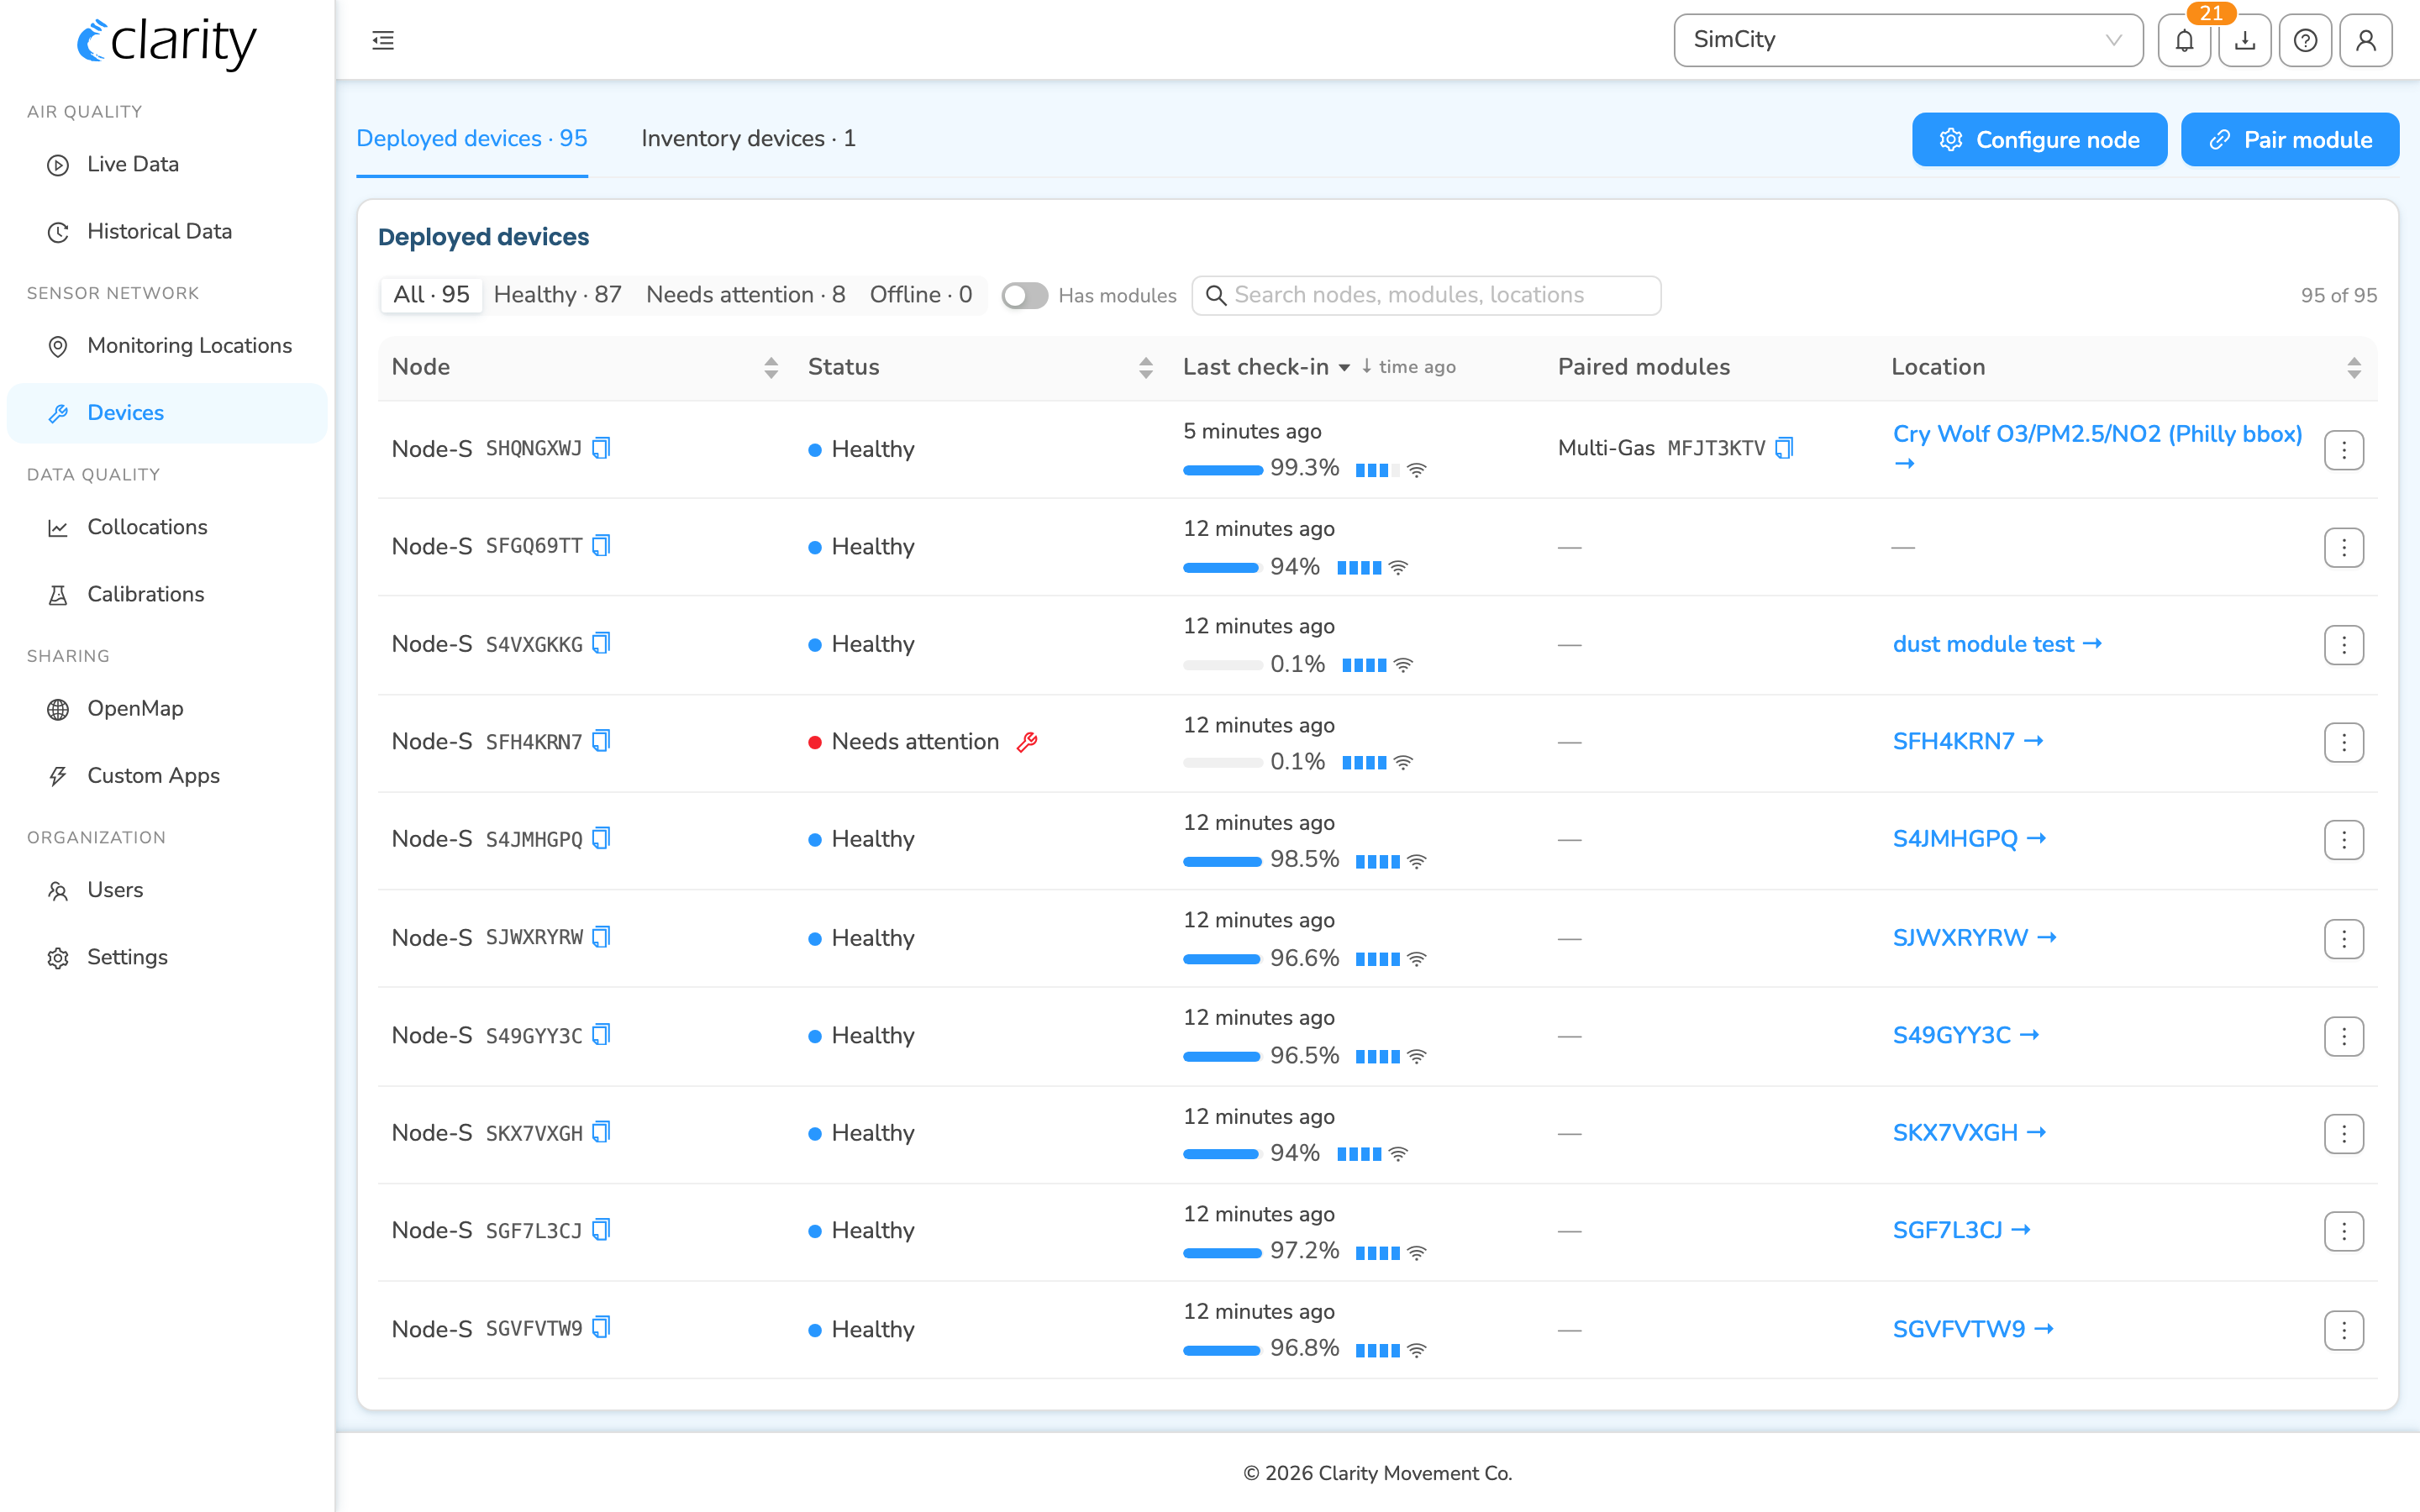
Task: Click 98.5% battery bar for S4JMHGPQ
Action: (1222, 861)
